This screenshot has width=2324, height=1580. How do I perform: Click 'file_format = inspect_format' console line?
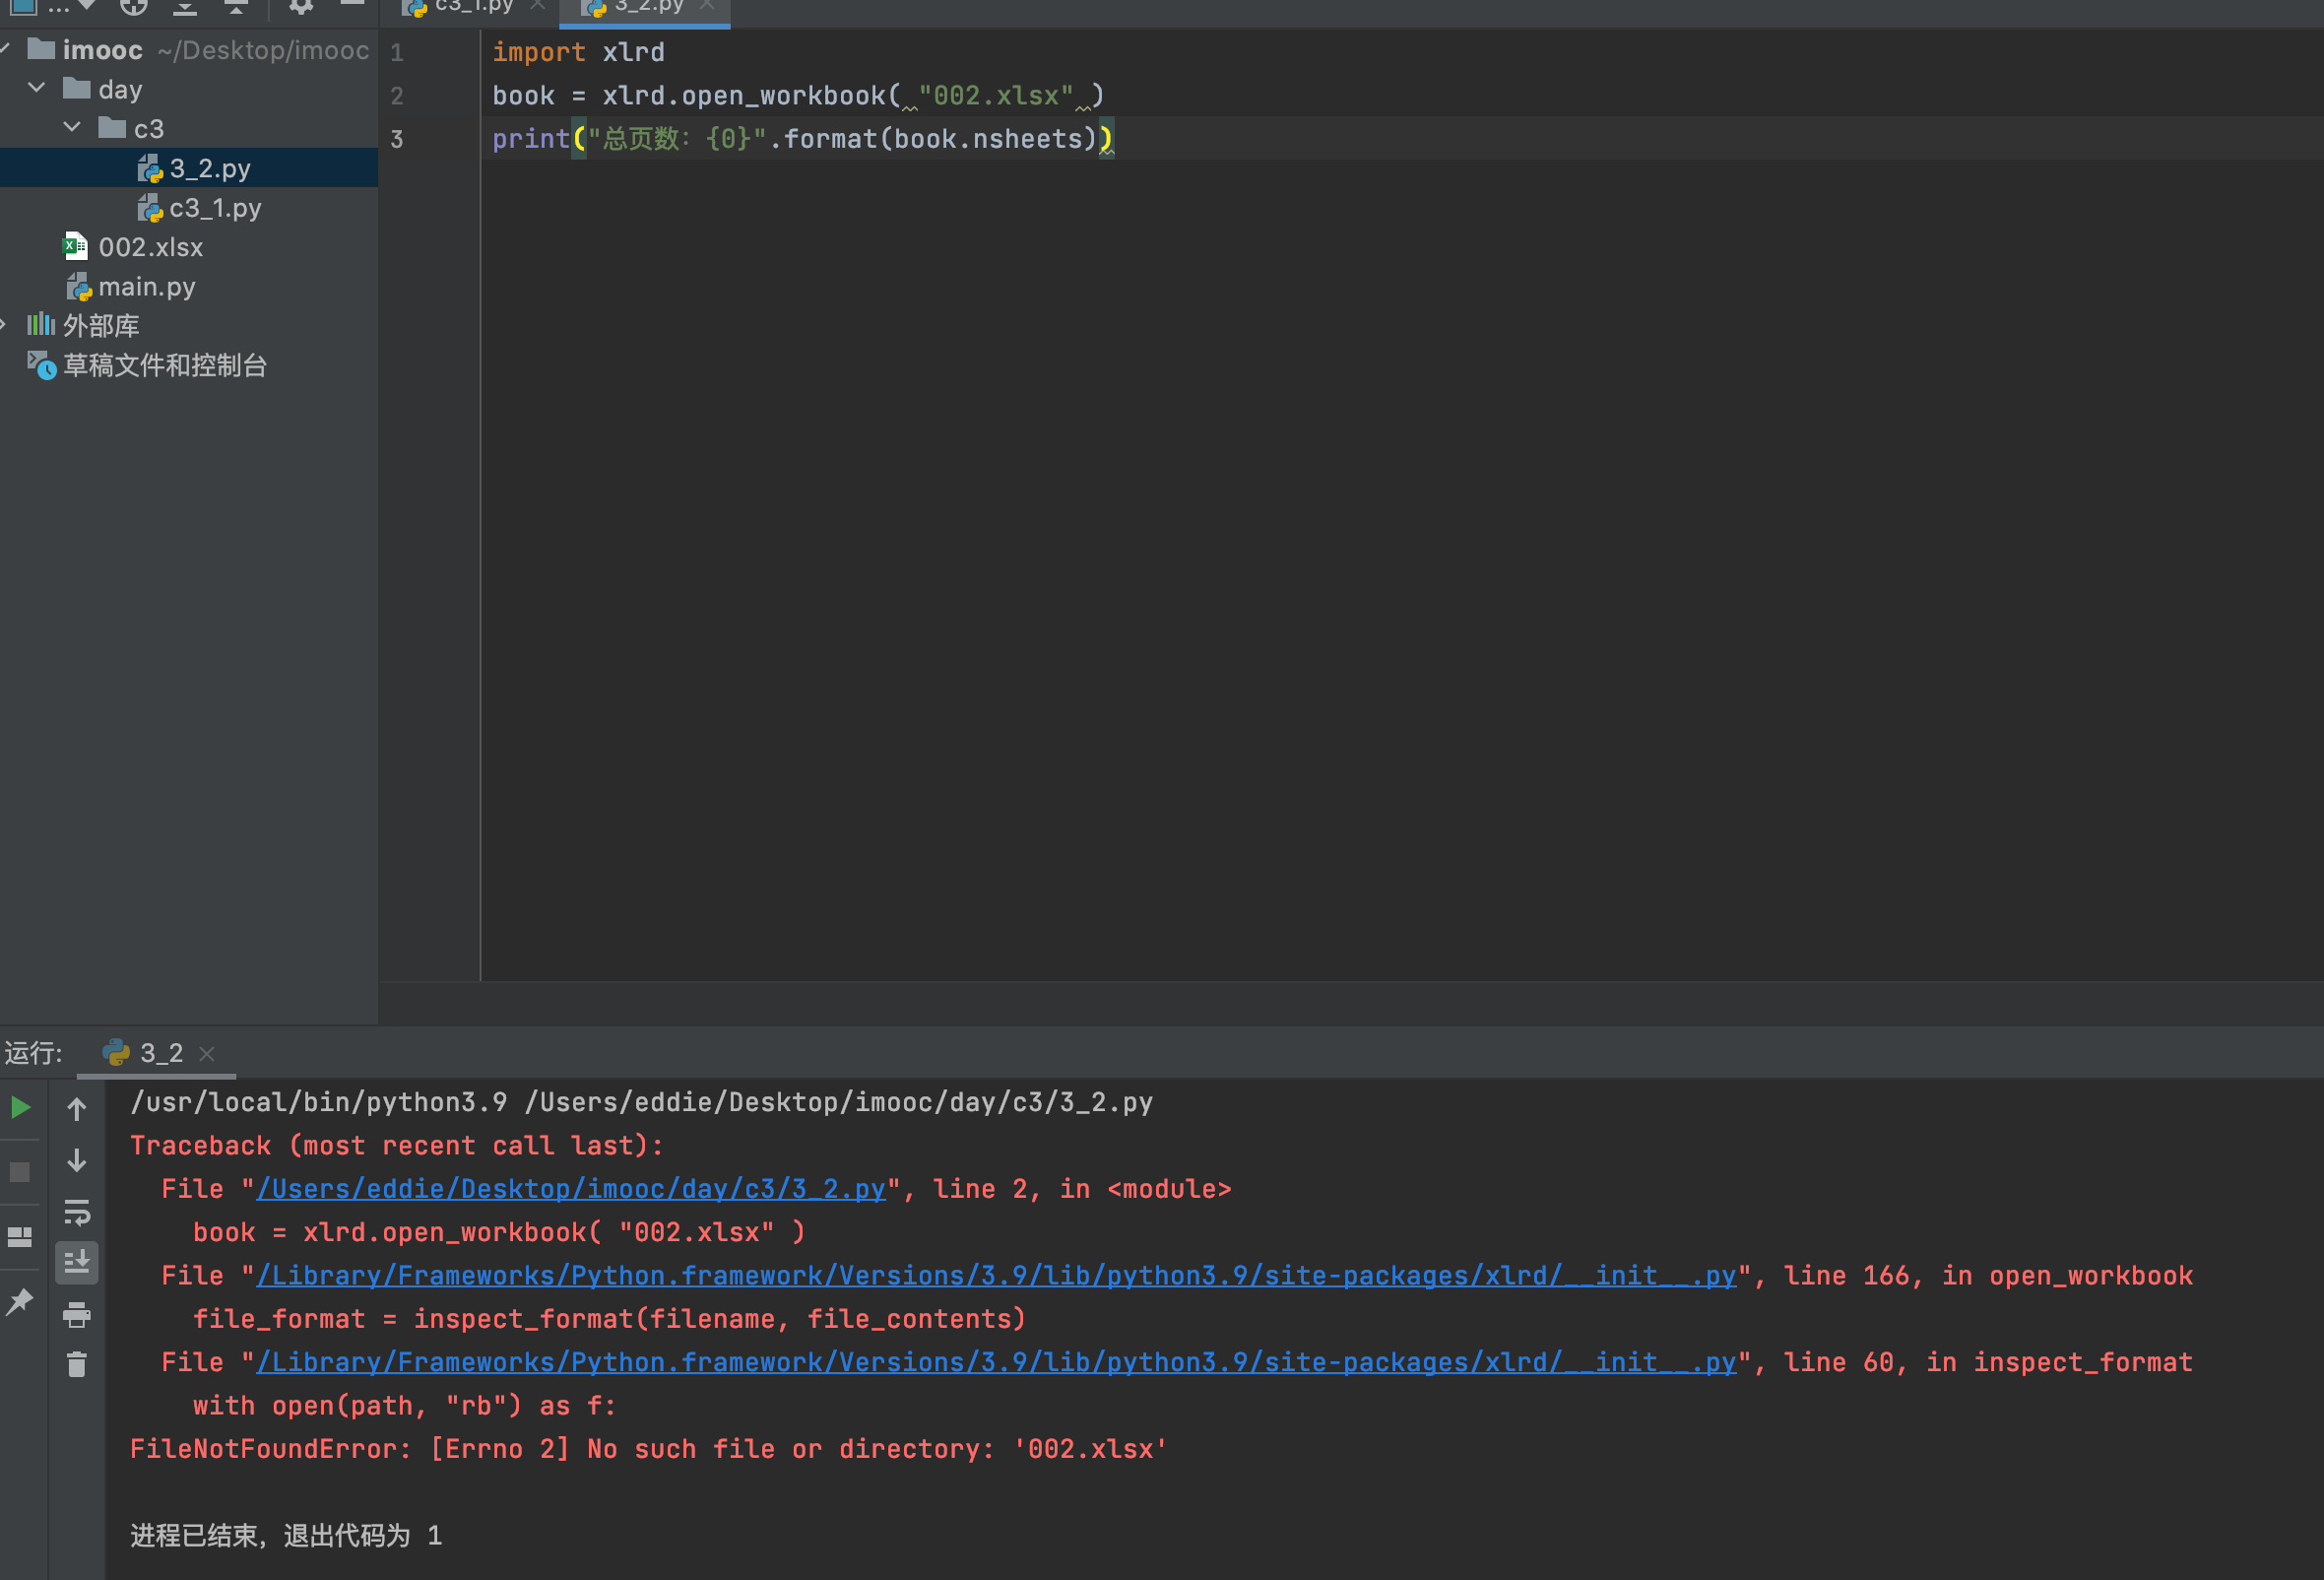pyautogui.click(x=610, y=1319)
